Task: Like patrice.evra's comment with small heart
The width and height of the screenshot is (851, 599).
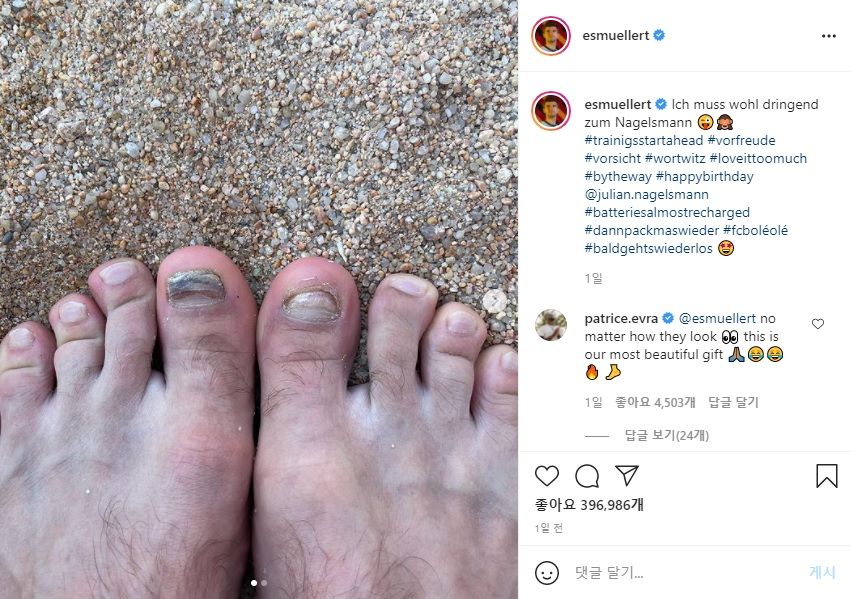Action: pyautogui.click(x=818, y=324)
